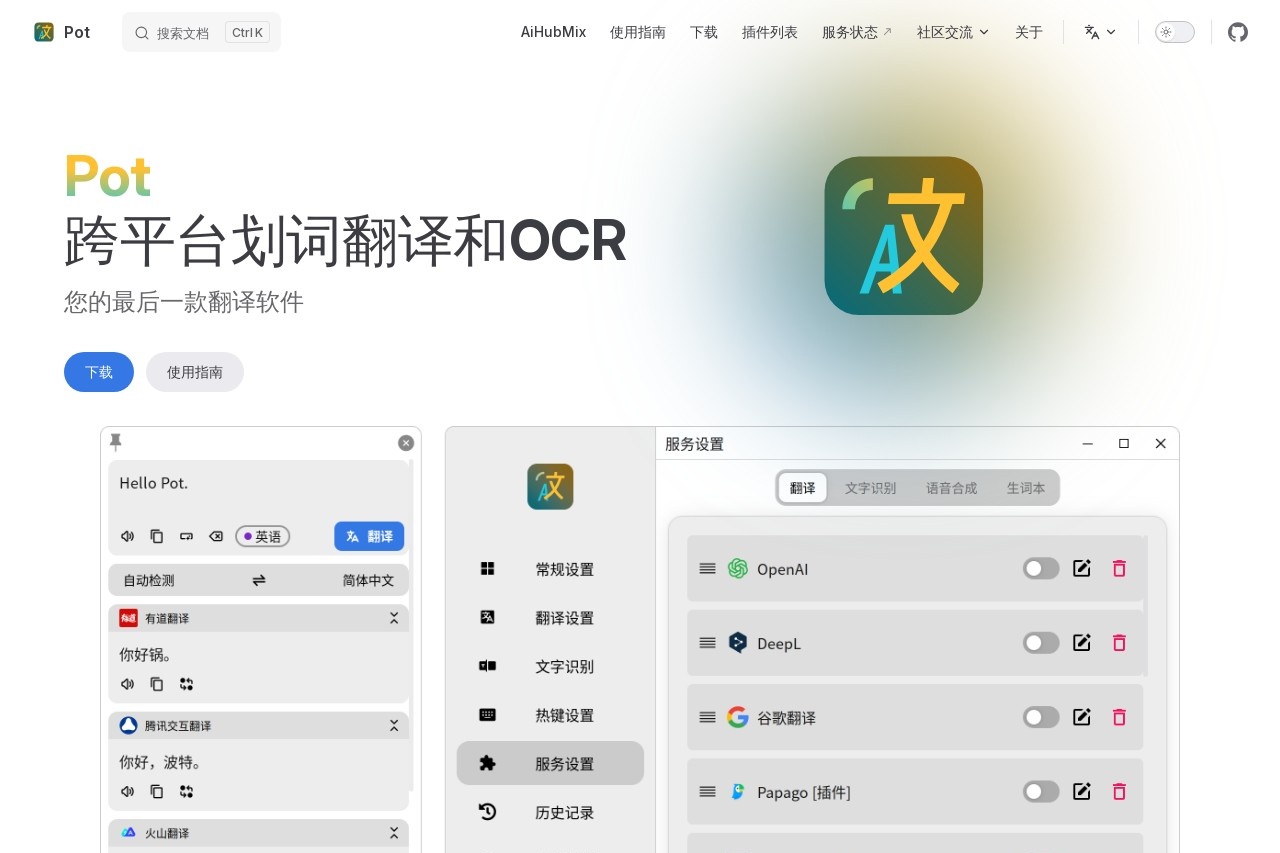The image size is (1280, 853).
Task: Open 历史记录 in the settings sidebar
Action: pyautogui.click(x=550, y=812)
